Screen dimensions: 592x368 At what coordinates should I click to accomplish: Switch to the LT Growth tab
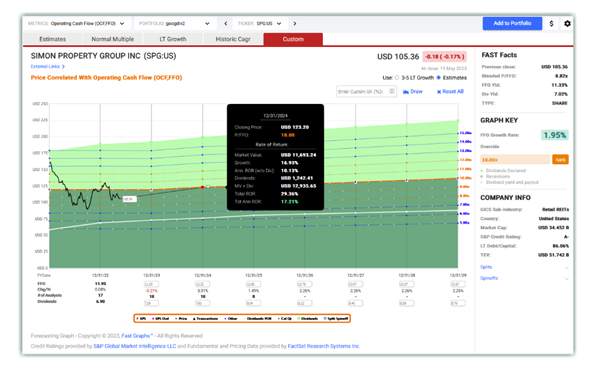tap(173, 39)
